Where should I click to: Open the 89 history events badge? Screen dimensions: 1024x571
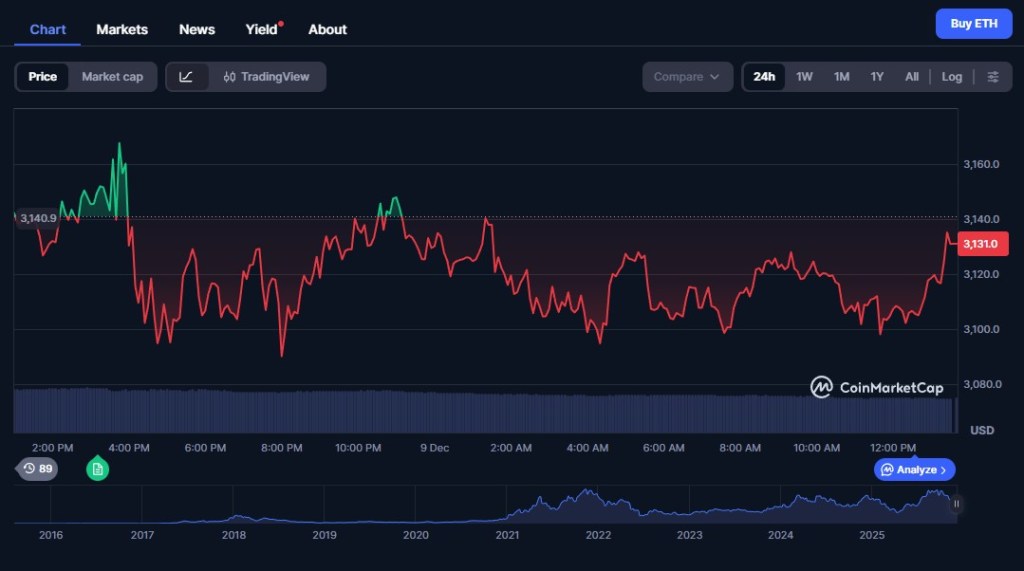click(38, 468)
